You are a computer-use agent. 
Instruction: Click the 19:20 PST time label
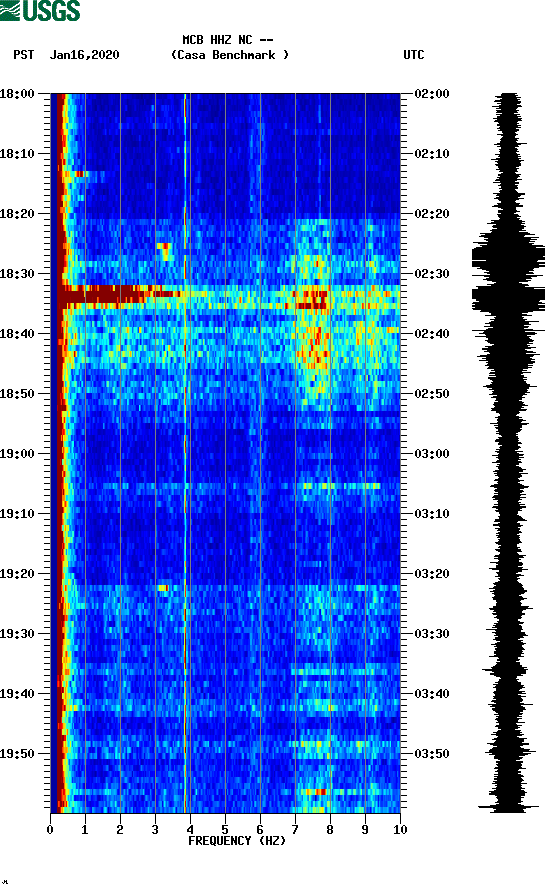pos(17,574)
